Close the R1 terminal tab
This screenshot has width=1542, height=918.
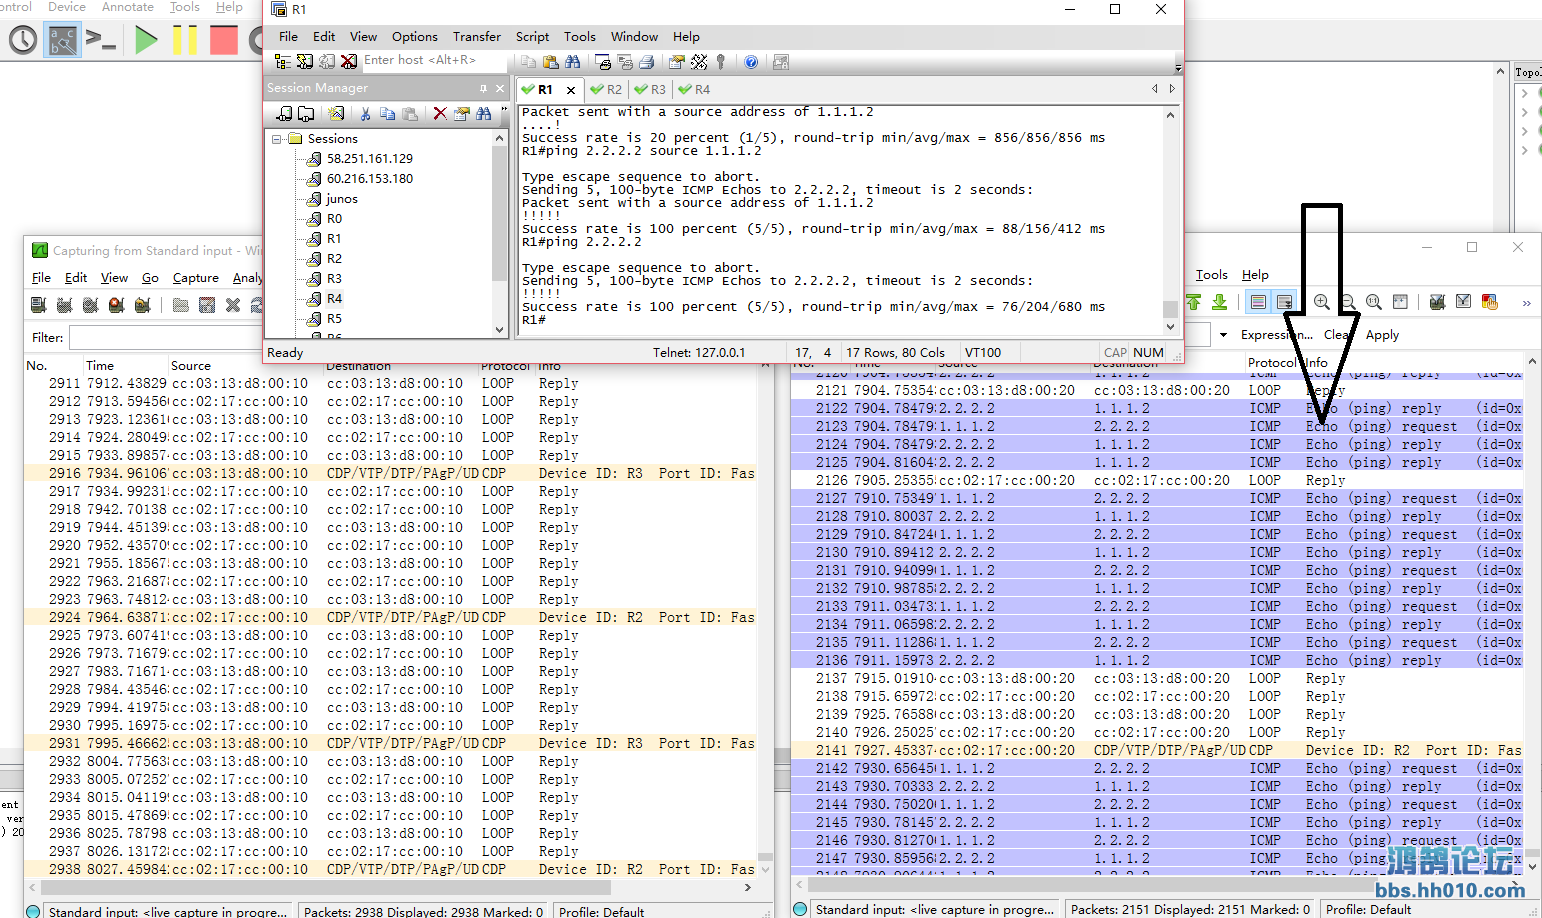[571, 90]
